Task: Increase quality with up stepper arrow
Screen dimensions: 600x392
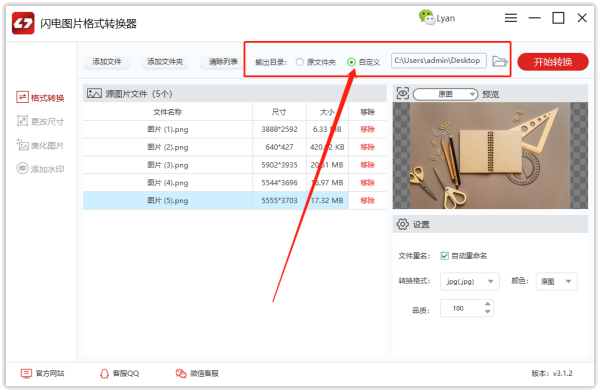Action: click(x=488, y=304)
